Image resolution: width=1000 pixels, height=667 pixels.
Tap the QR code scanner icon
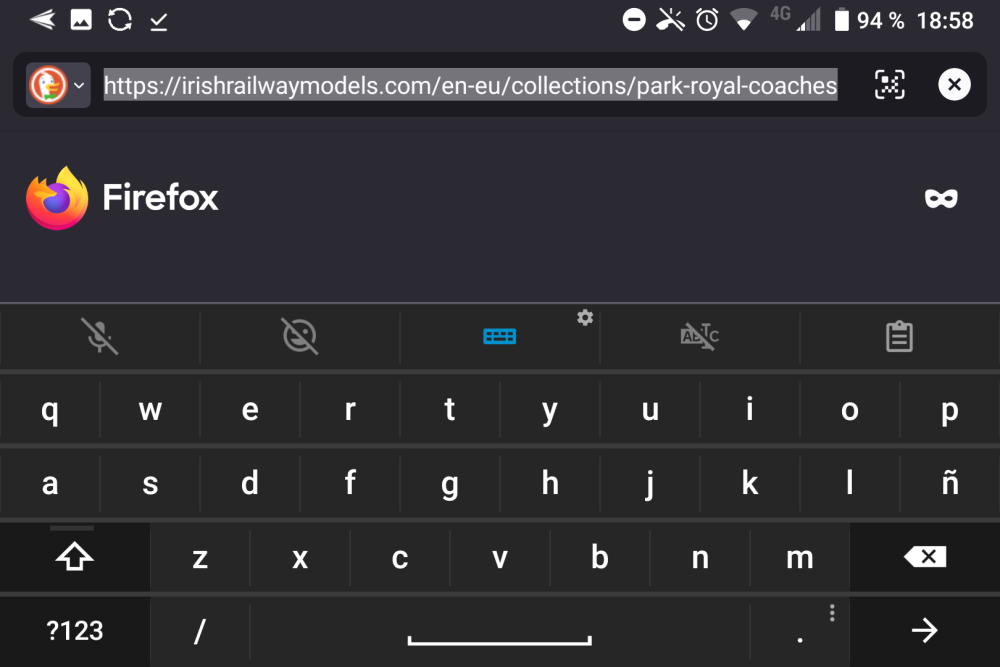(889, 85)
